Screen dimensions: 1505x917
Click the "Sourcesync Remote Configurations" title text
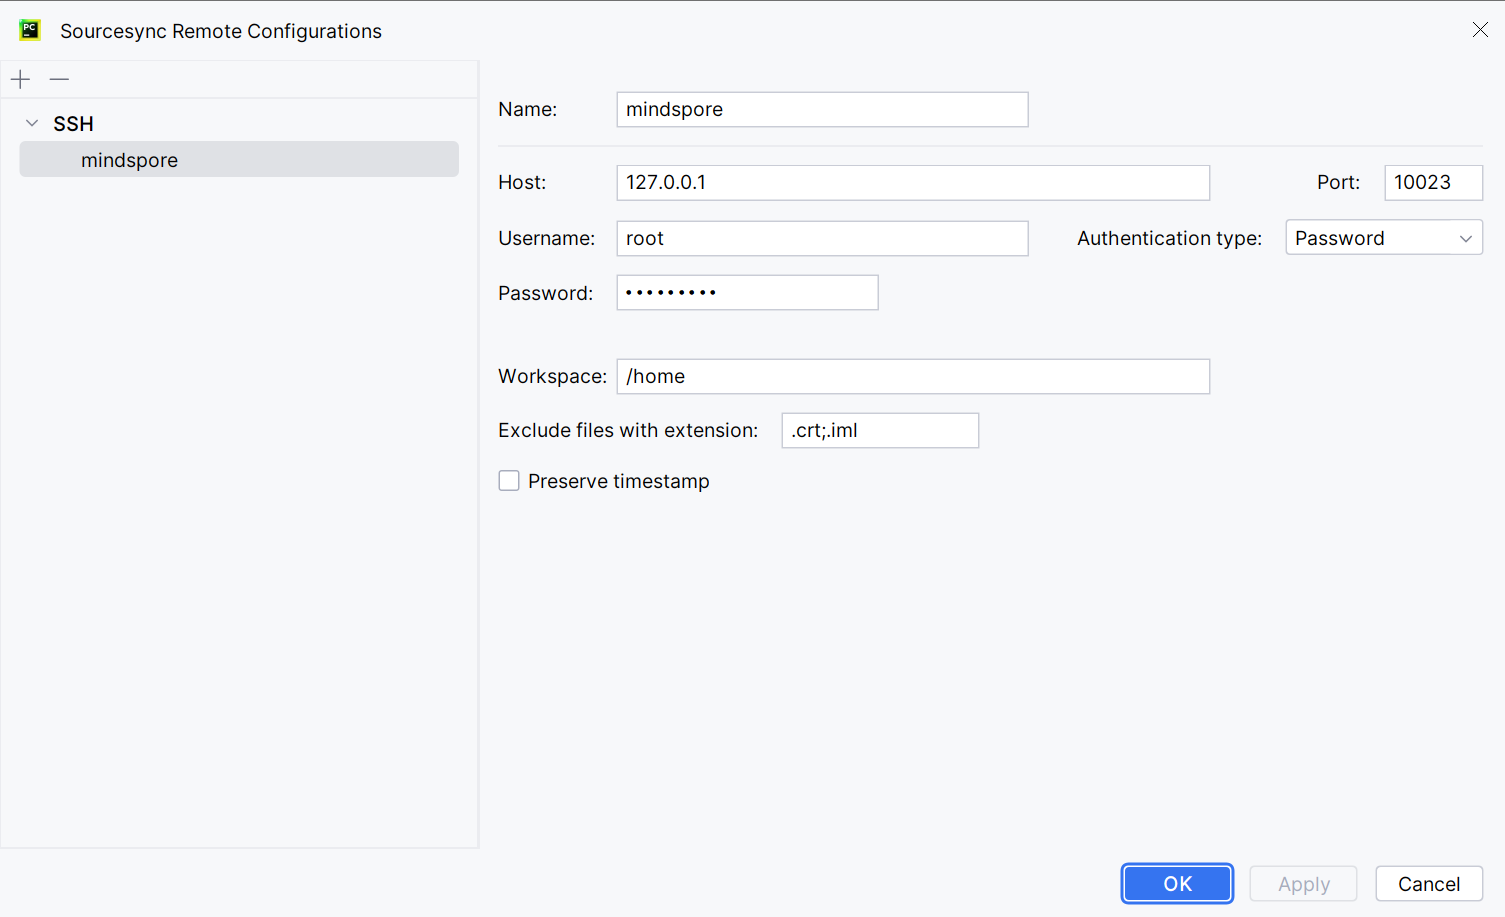coord(221,31)
